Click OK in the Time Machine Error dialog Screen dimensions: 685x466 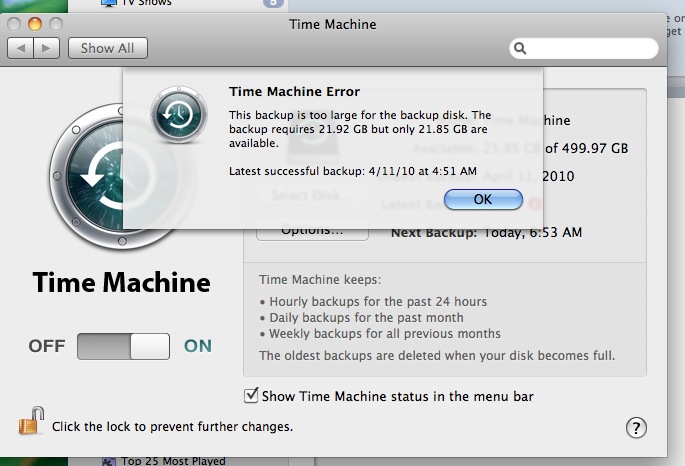[483, 199]
